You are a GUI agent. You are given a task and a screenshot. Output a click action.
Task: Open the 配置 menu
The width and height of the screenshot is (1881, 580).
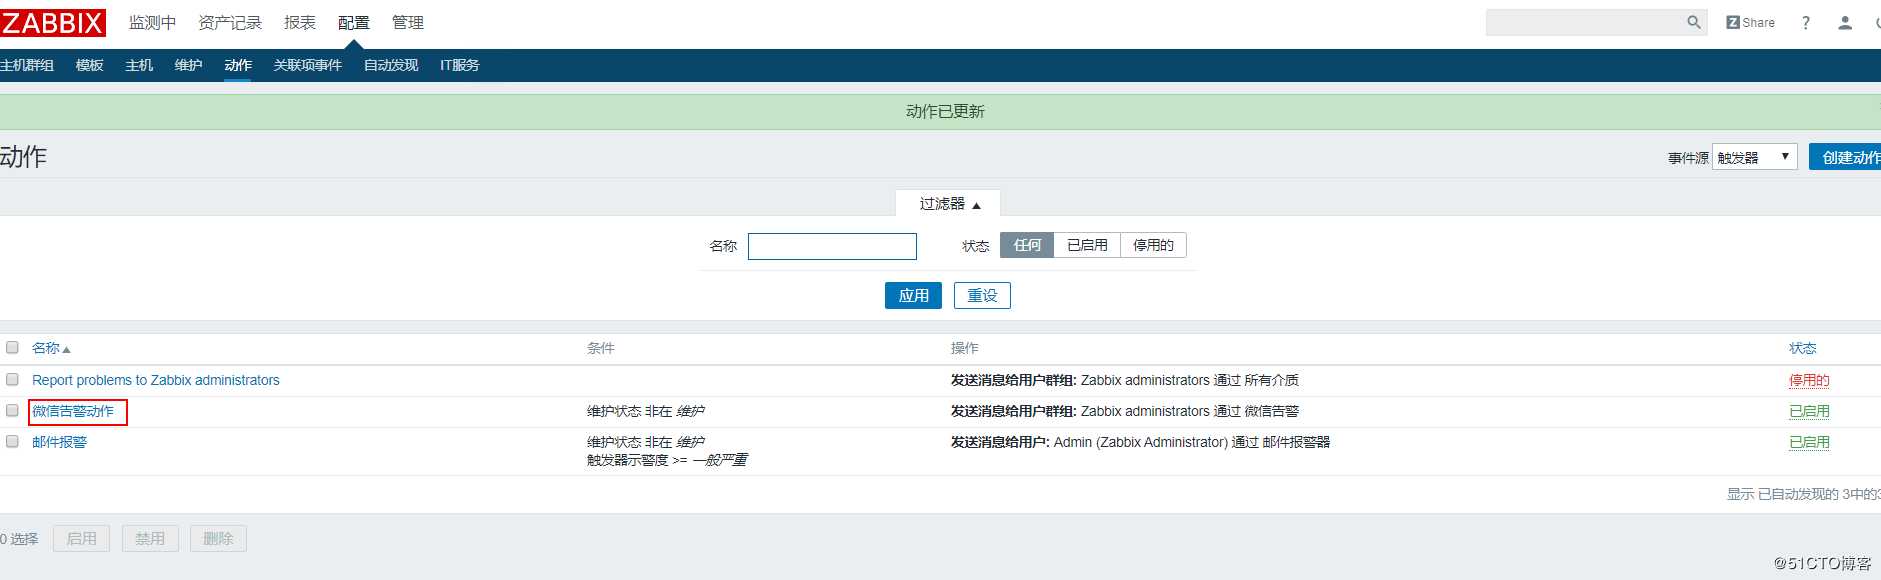354,22
